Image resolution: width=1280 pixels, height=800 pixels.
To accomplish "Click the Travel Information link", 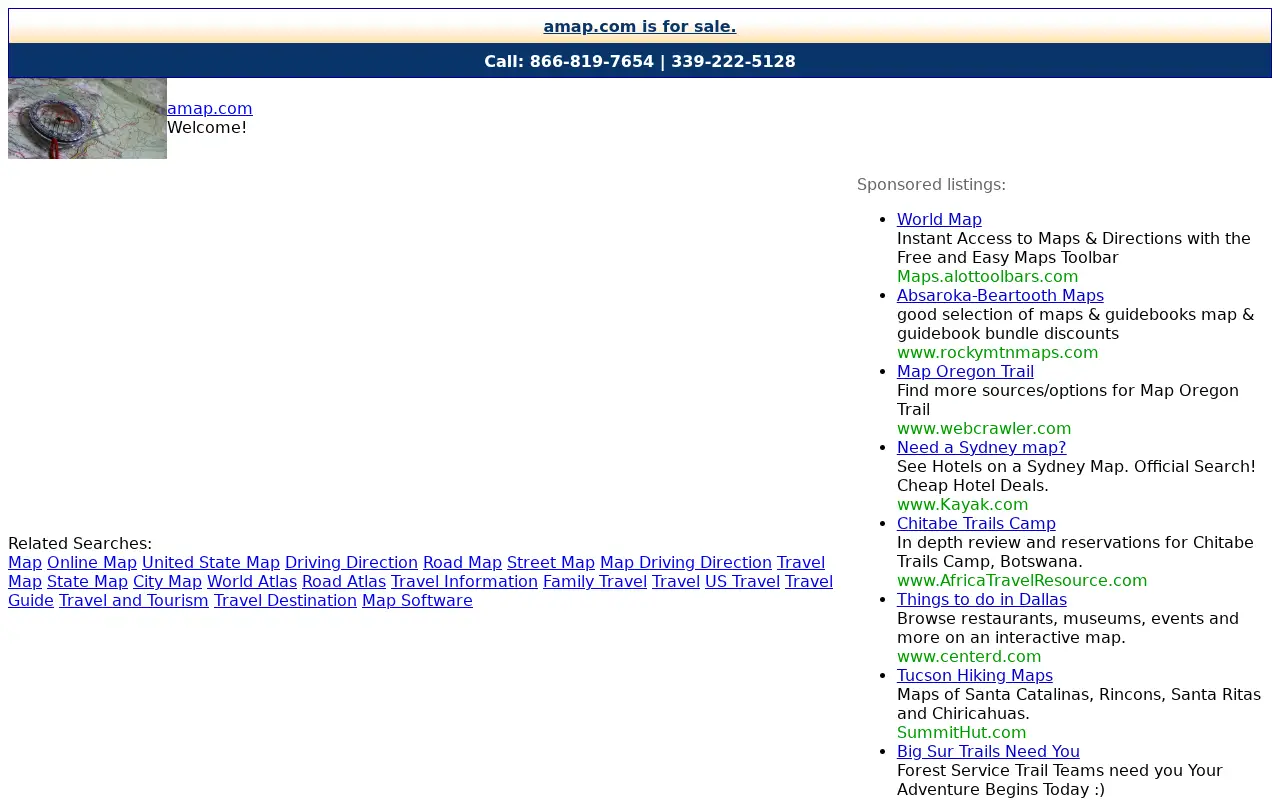I will (x=464, y=581).
